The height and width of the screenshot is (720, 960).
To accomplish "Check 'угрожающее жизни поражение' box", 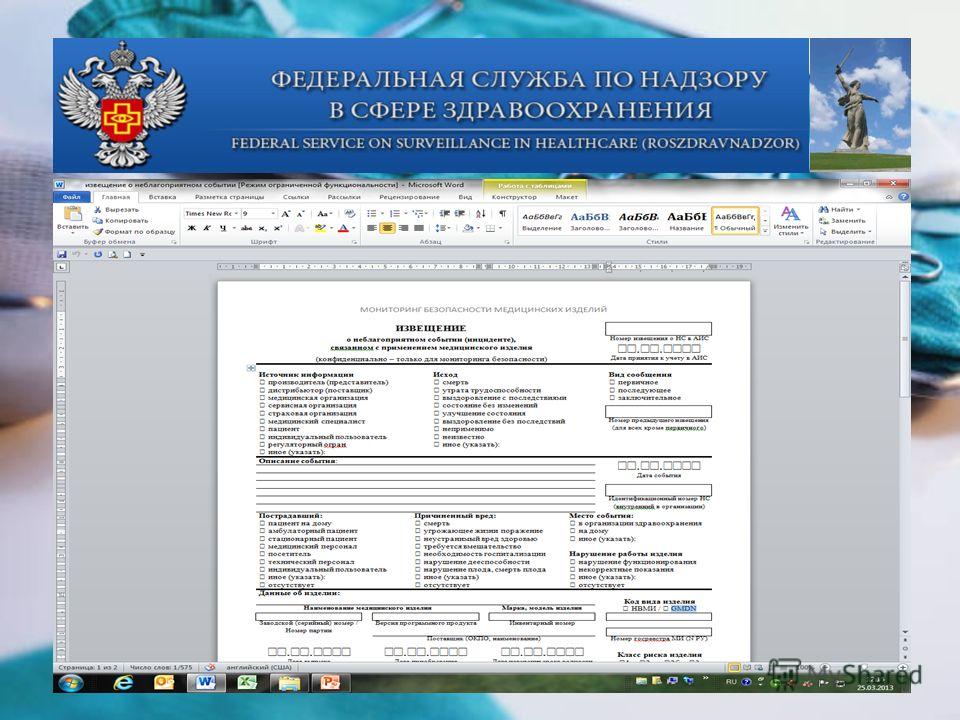I will pos(418,531).
